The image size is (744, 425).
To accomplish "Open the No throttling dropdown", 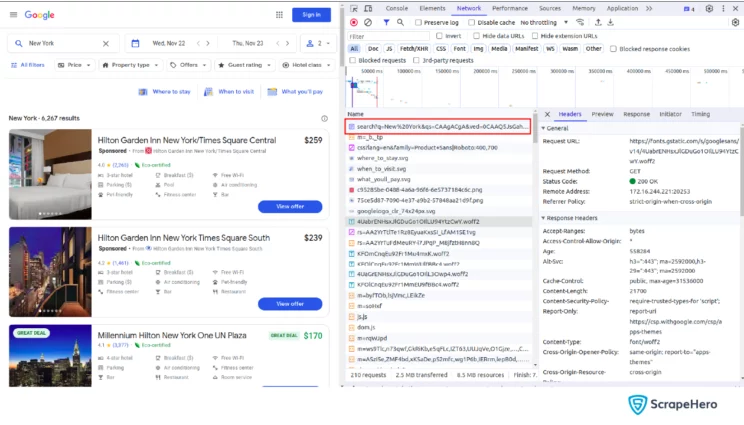I will [544, 22].
